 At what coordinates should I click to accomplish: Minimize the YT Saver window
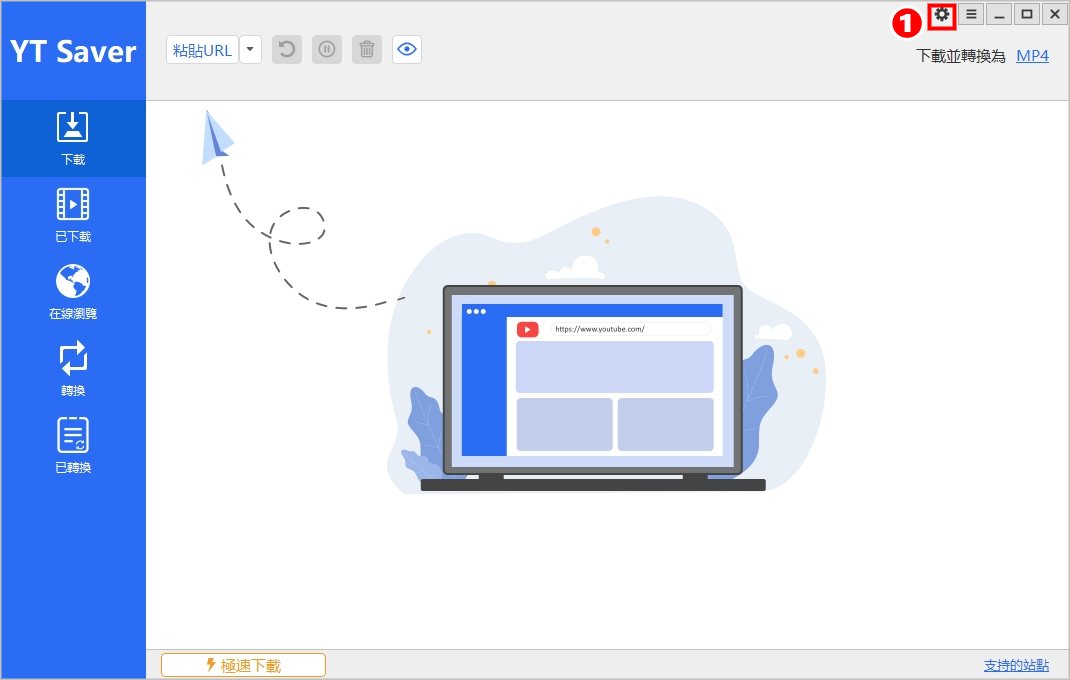coord(999,14)
